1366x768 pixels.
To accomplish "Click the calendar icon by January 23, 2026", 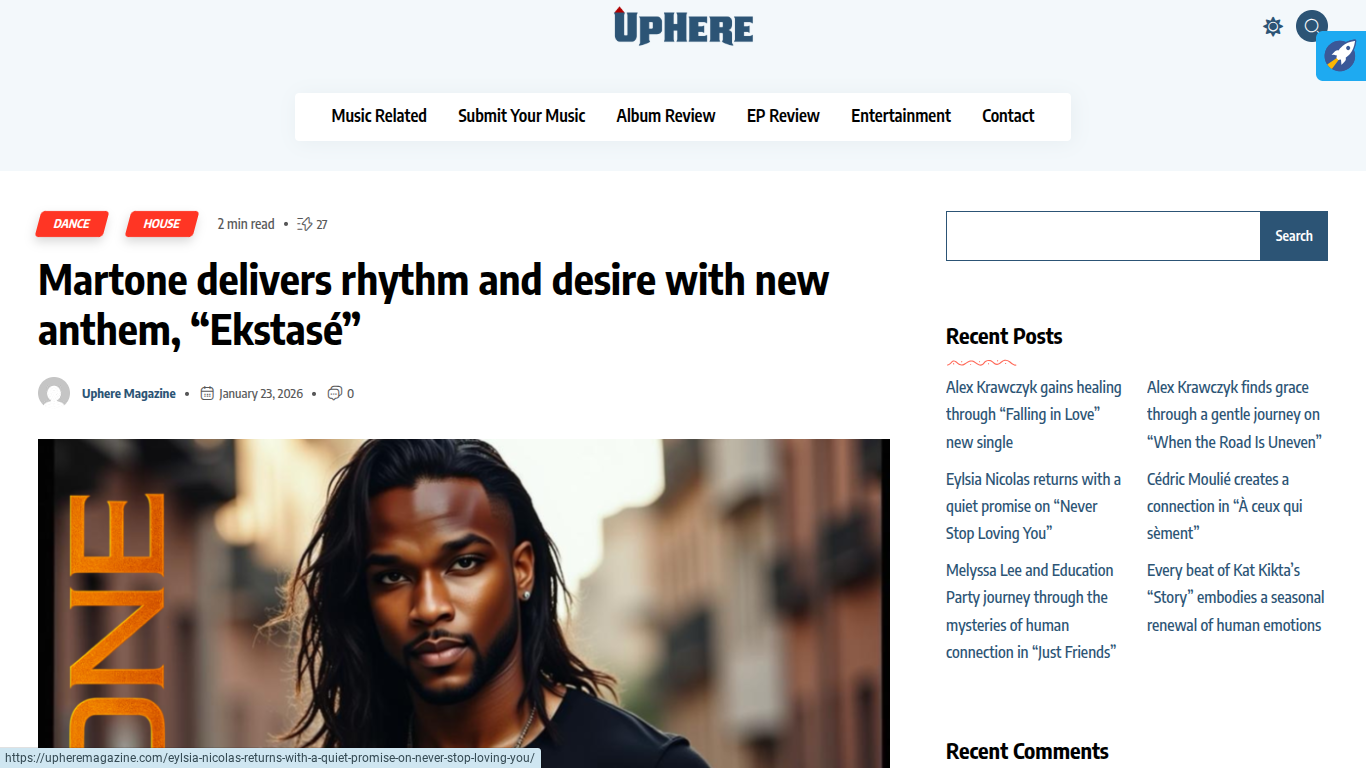I will coord(207,393).
